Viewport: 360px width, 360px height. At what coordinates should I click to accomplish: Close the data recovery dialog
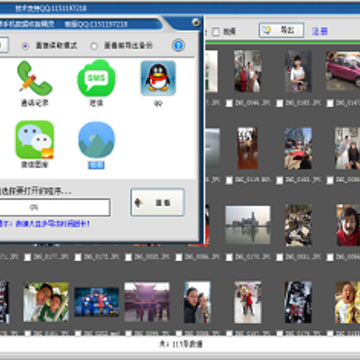196,23
